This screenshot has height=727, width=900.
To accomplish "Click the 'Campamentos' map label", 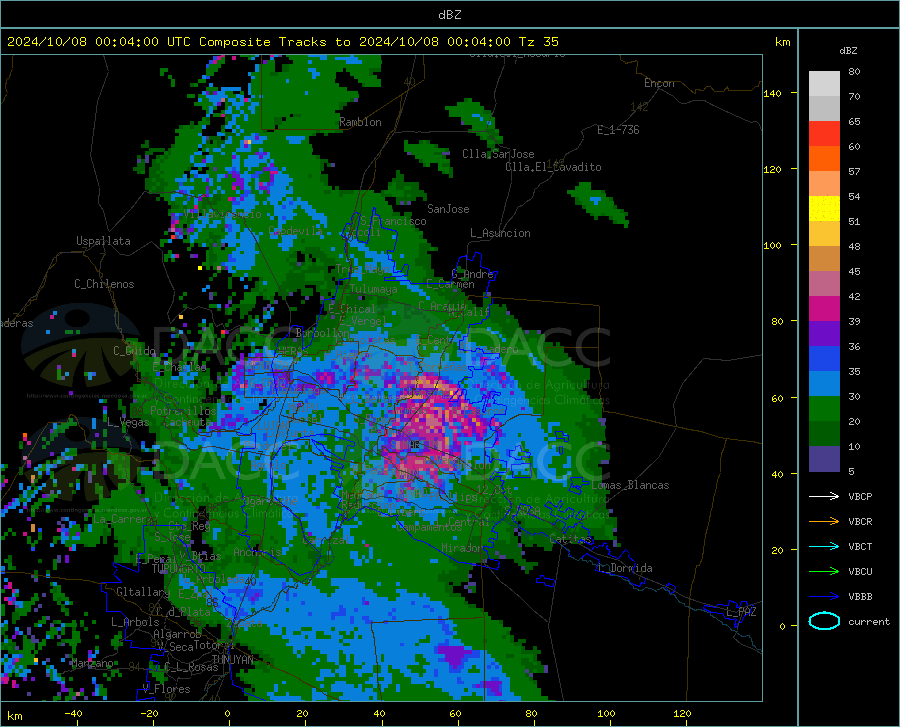I will point(429,527).
